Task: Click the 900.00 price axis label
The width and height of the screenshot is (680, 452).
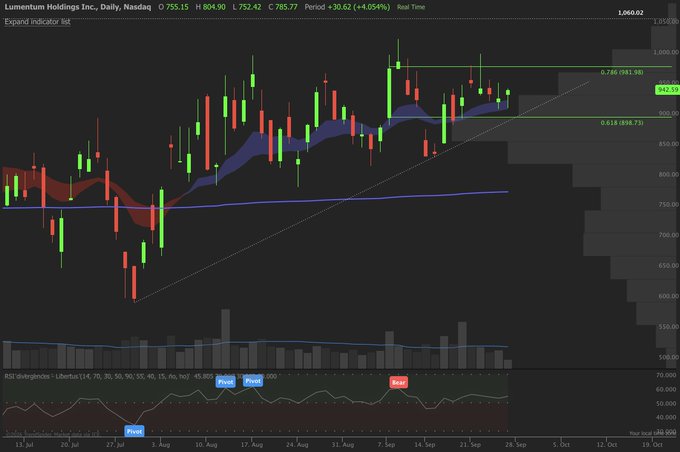Action: (x=668, y=113)
